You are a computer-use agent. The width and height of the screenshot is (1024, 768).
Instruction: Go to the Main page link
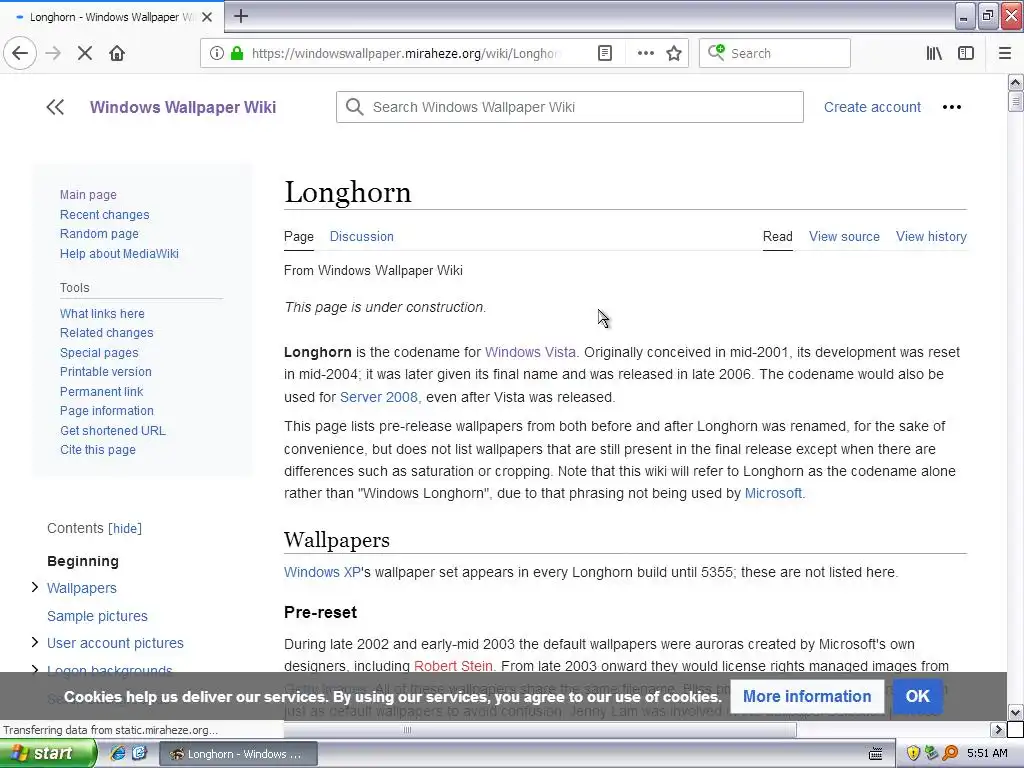88,195
